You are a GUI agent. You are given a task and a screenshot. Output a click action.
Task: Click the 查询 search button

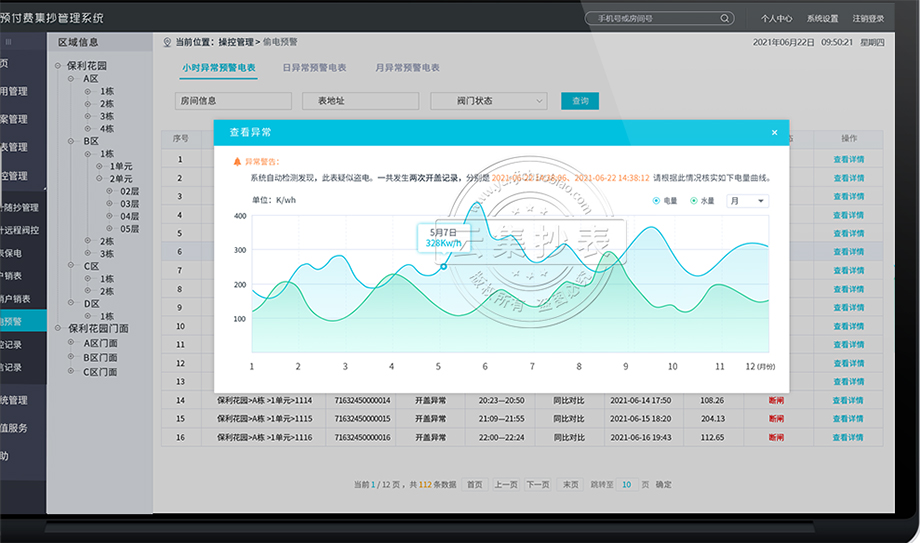click(x=580, y=101)
